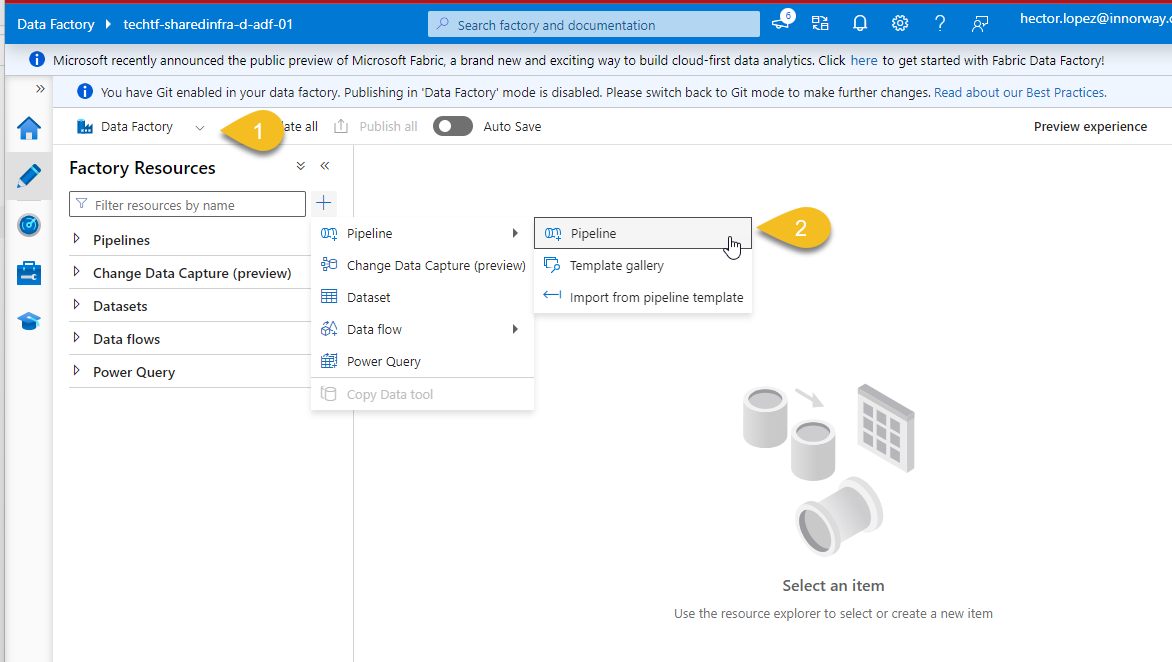Click Preview experience

pos(1090,127)
